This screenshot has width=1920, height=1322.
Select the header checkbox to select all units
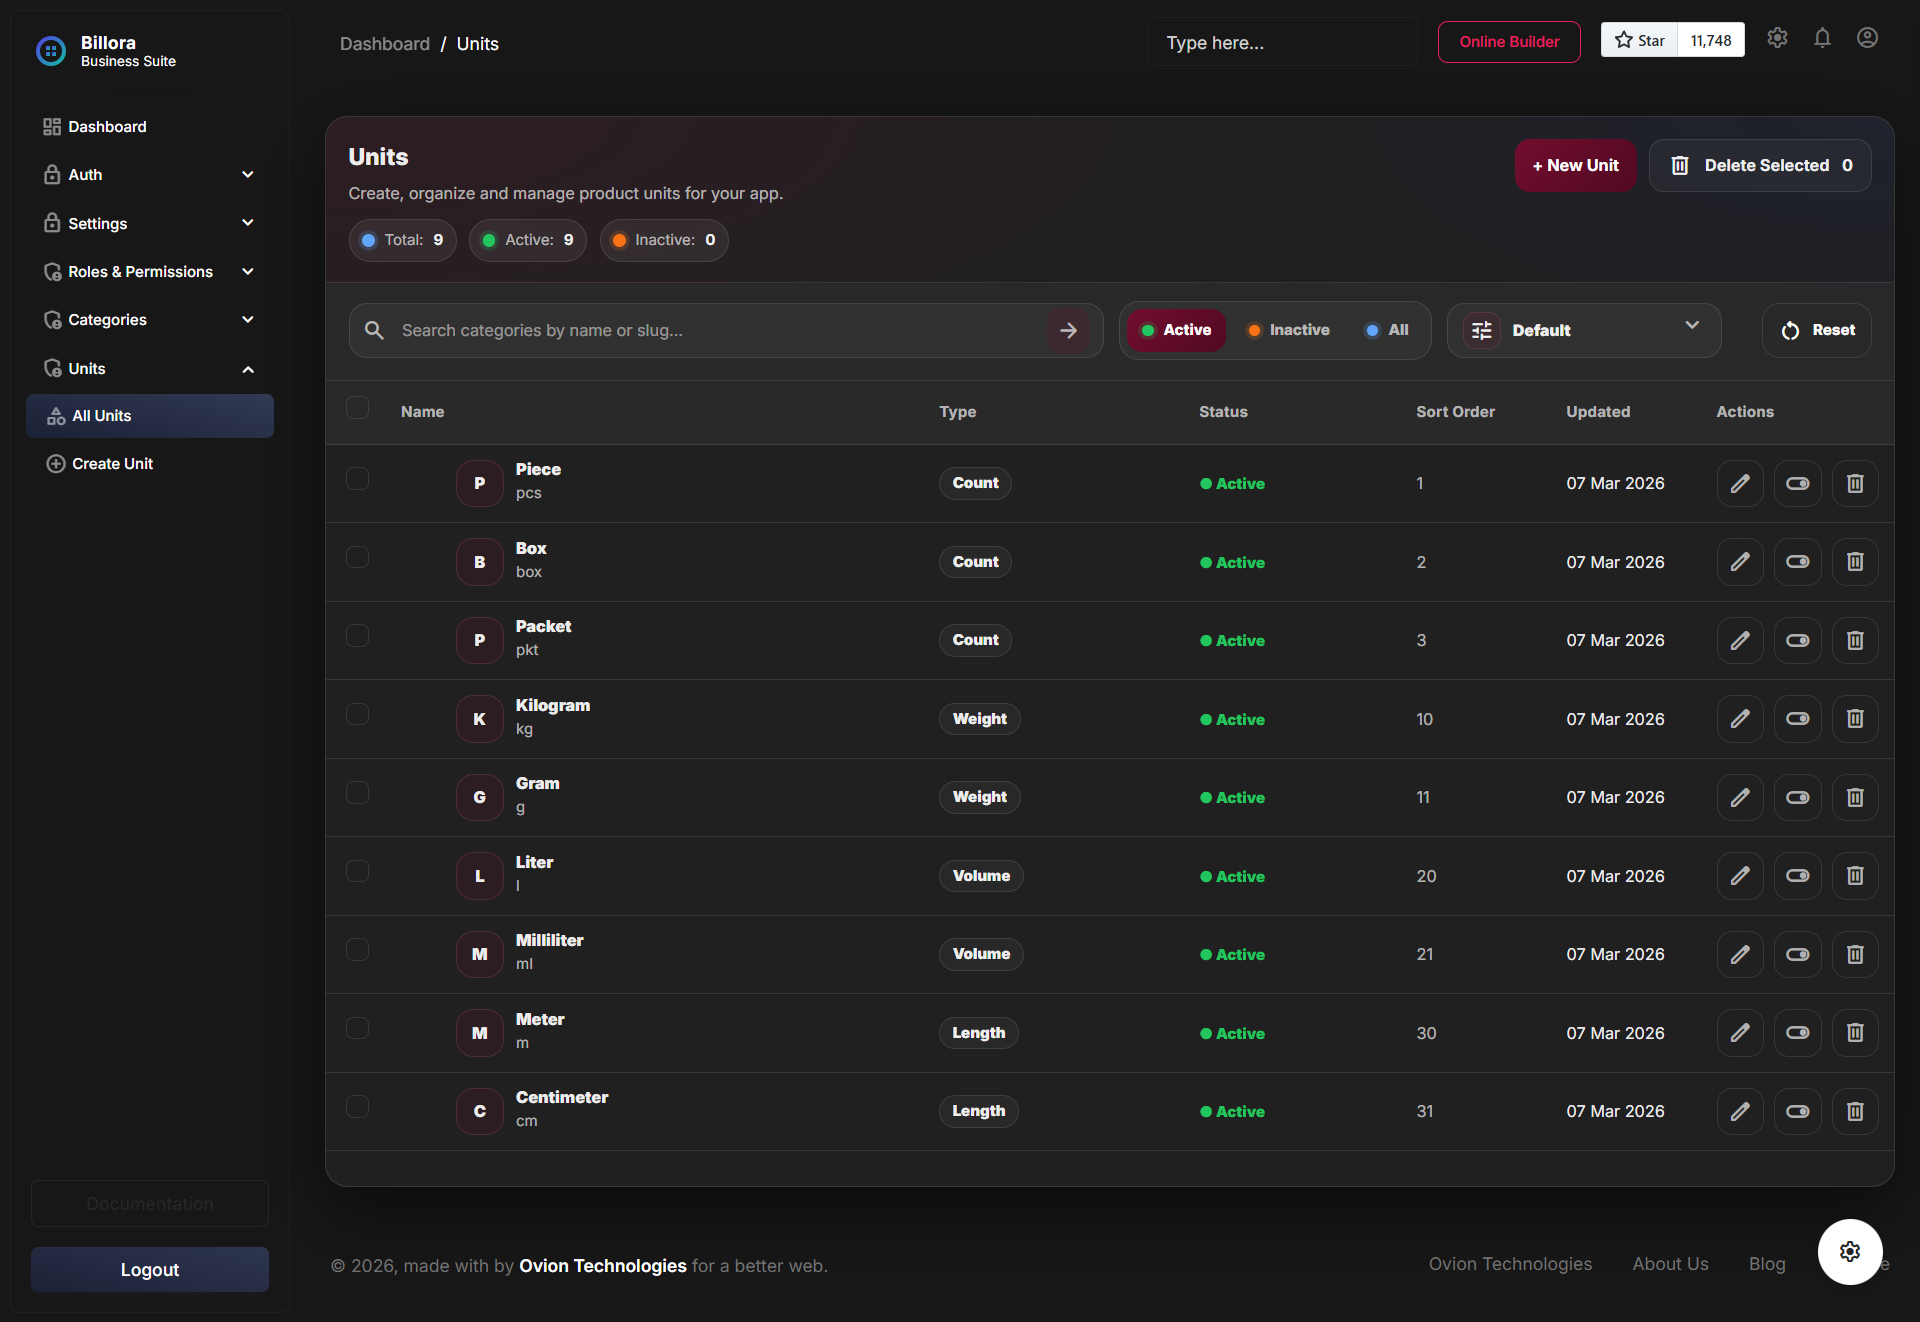(357, 407)
